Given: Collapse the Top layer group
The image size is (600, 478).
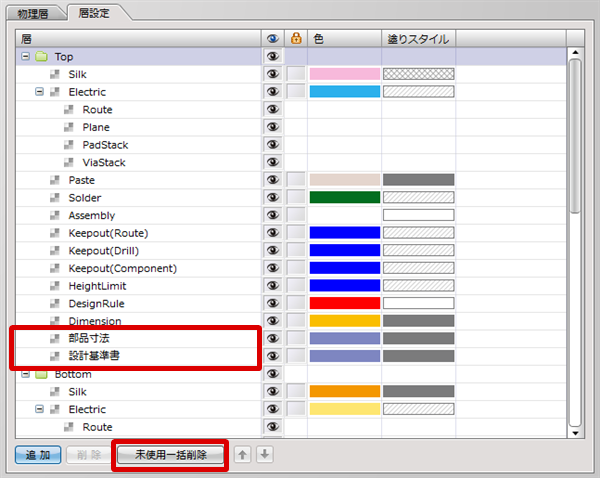Looking at the screenshot, I should pos(25,57).
